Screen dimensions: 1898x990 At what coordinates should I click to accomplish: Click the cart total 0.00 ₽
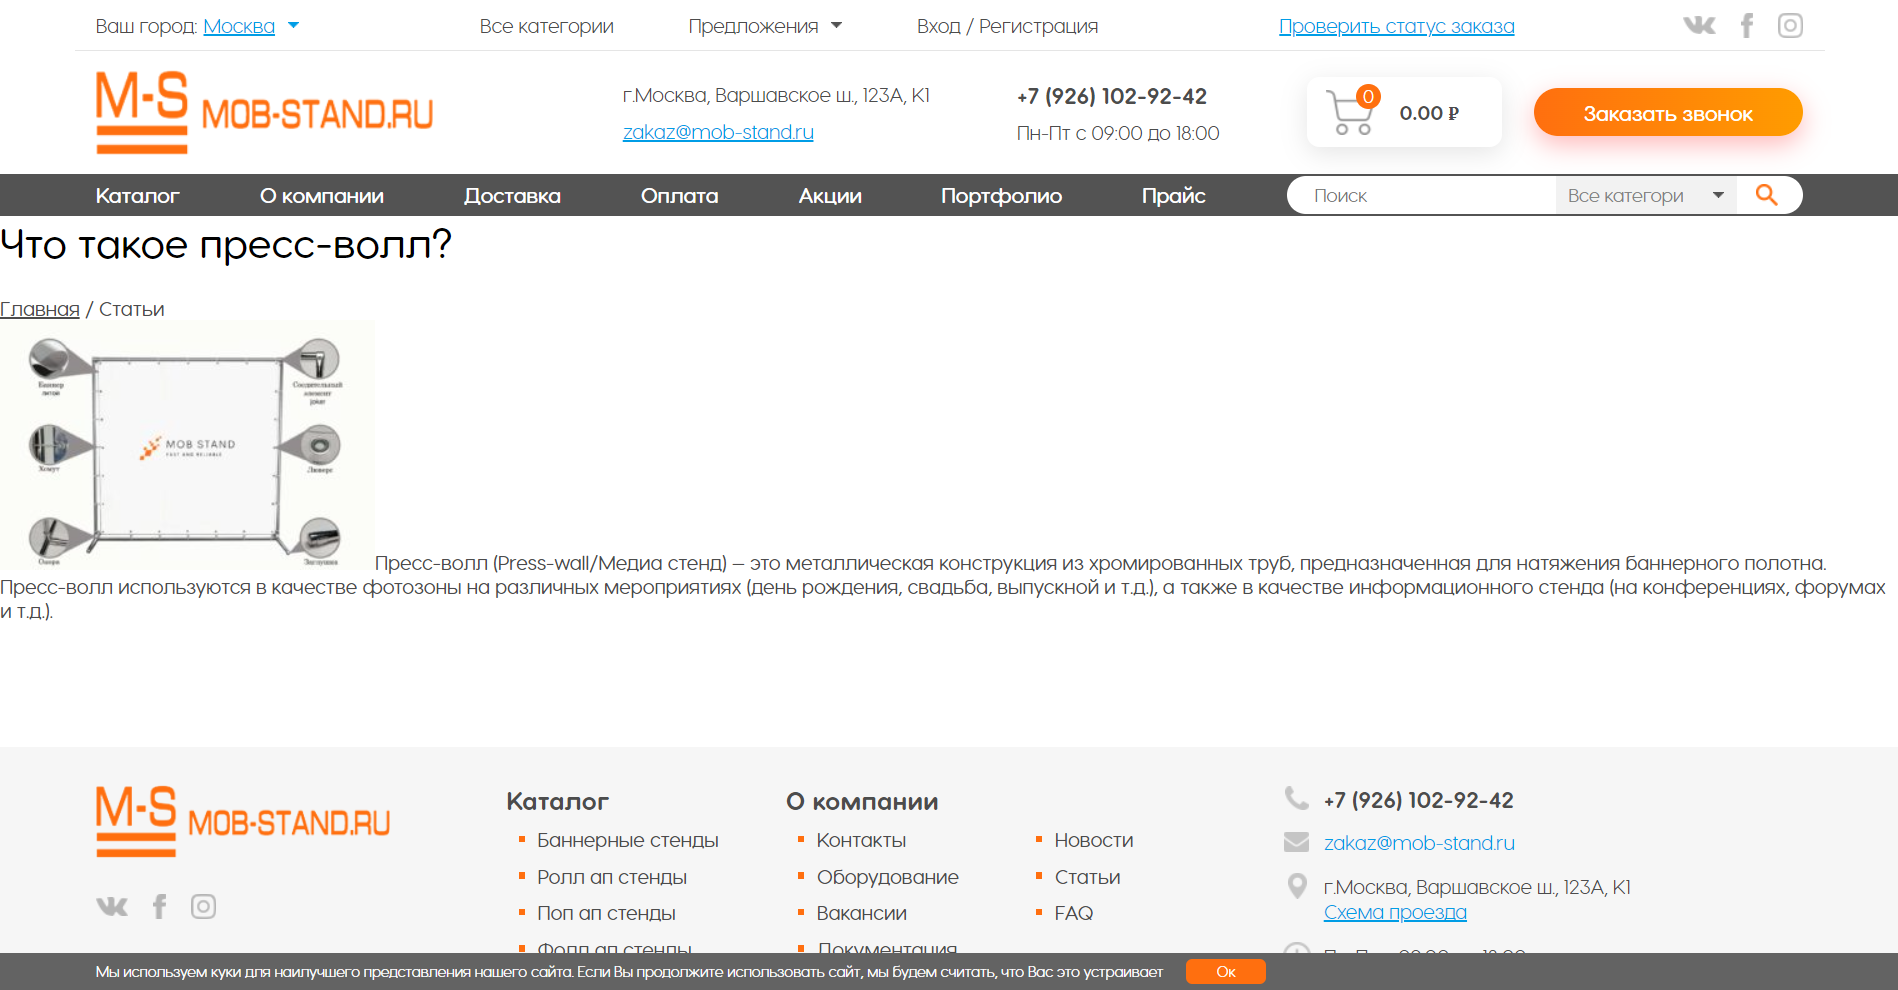point(1429,113)
